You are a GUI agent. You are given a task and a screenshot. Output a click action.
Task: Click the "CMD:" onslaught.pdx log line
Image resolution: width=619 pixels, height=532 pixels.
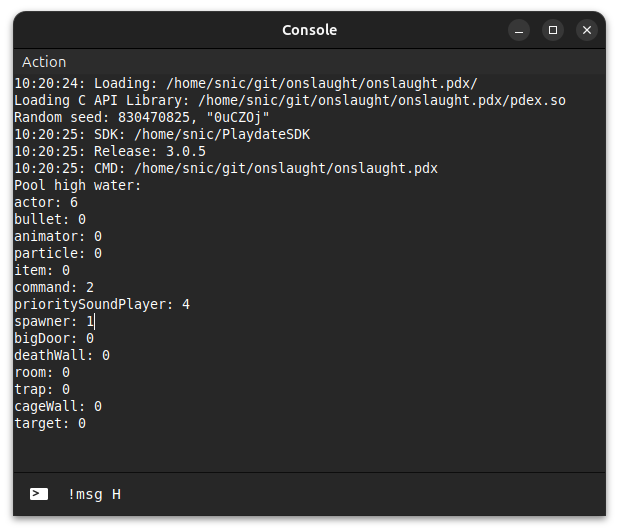(226, 168)
